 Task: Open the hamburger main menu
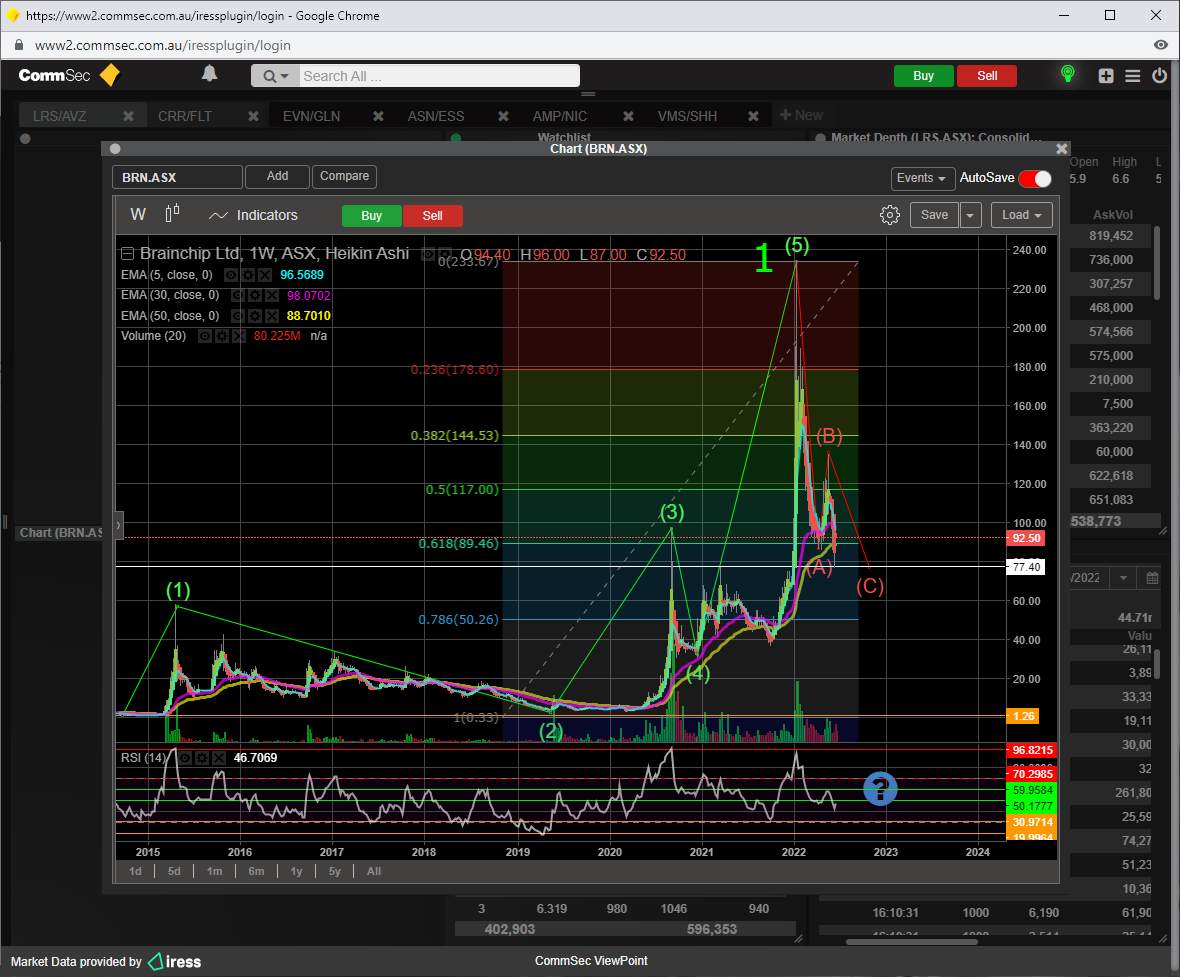point(1133,76)
